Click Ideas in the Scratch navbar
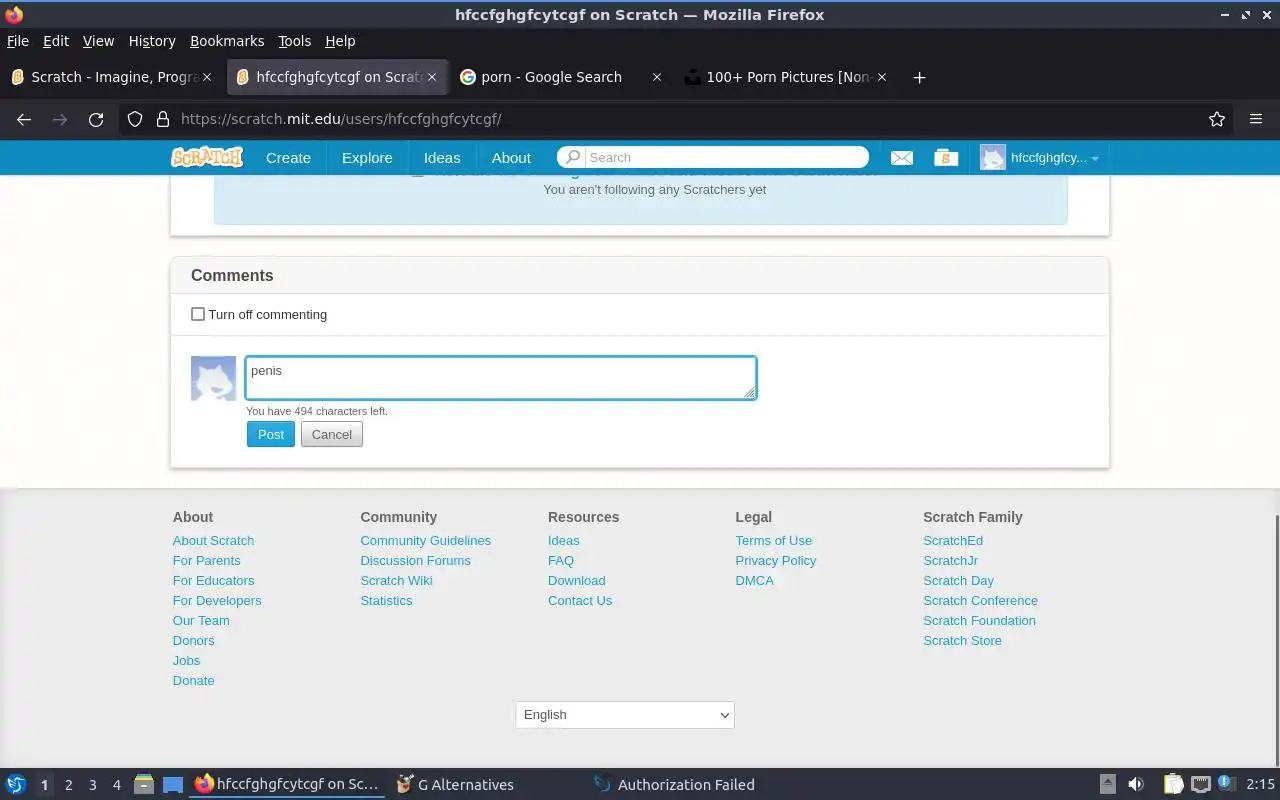The height and width of the screenshot is (800, 1280). tap(442, 158)
